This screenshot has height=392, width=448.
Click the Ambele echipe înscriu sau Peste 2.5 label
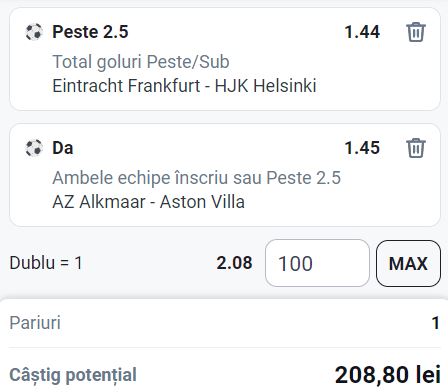[197, 178]
